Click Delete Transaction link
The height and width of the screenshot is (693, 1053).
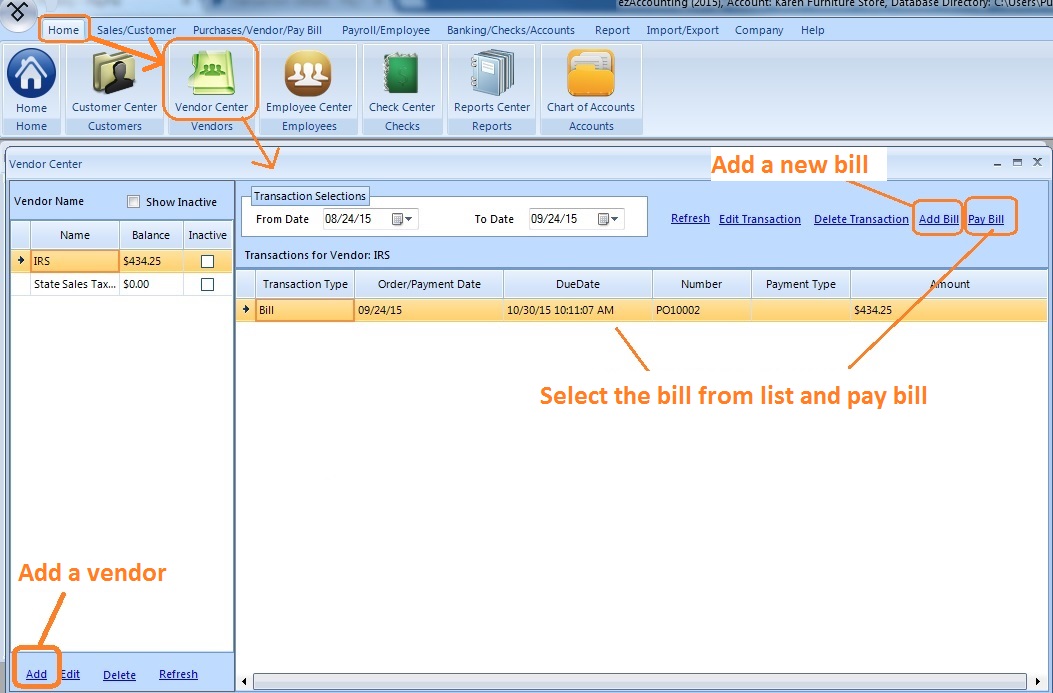[861, 219]
